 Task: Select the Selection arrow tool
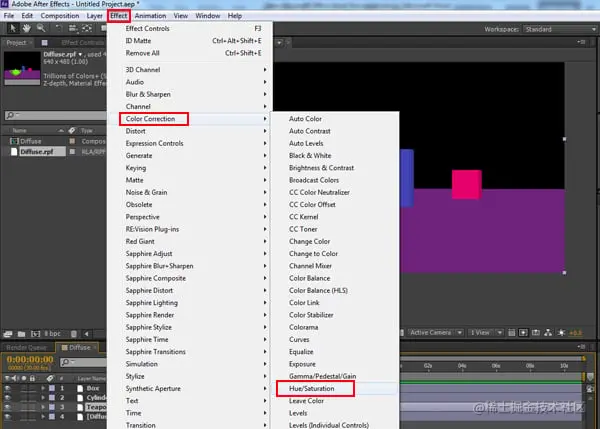click(x=12, y=28)
